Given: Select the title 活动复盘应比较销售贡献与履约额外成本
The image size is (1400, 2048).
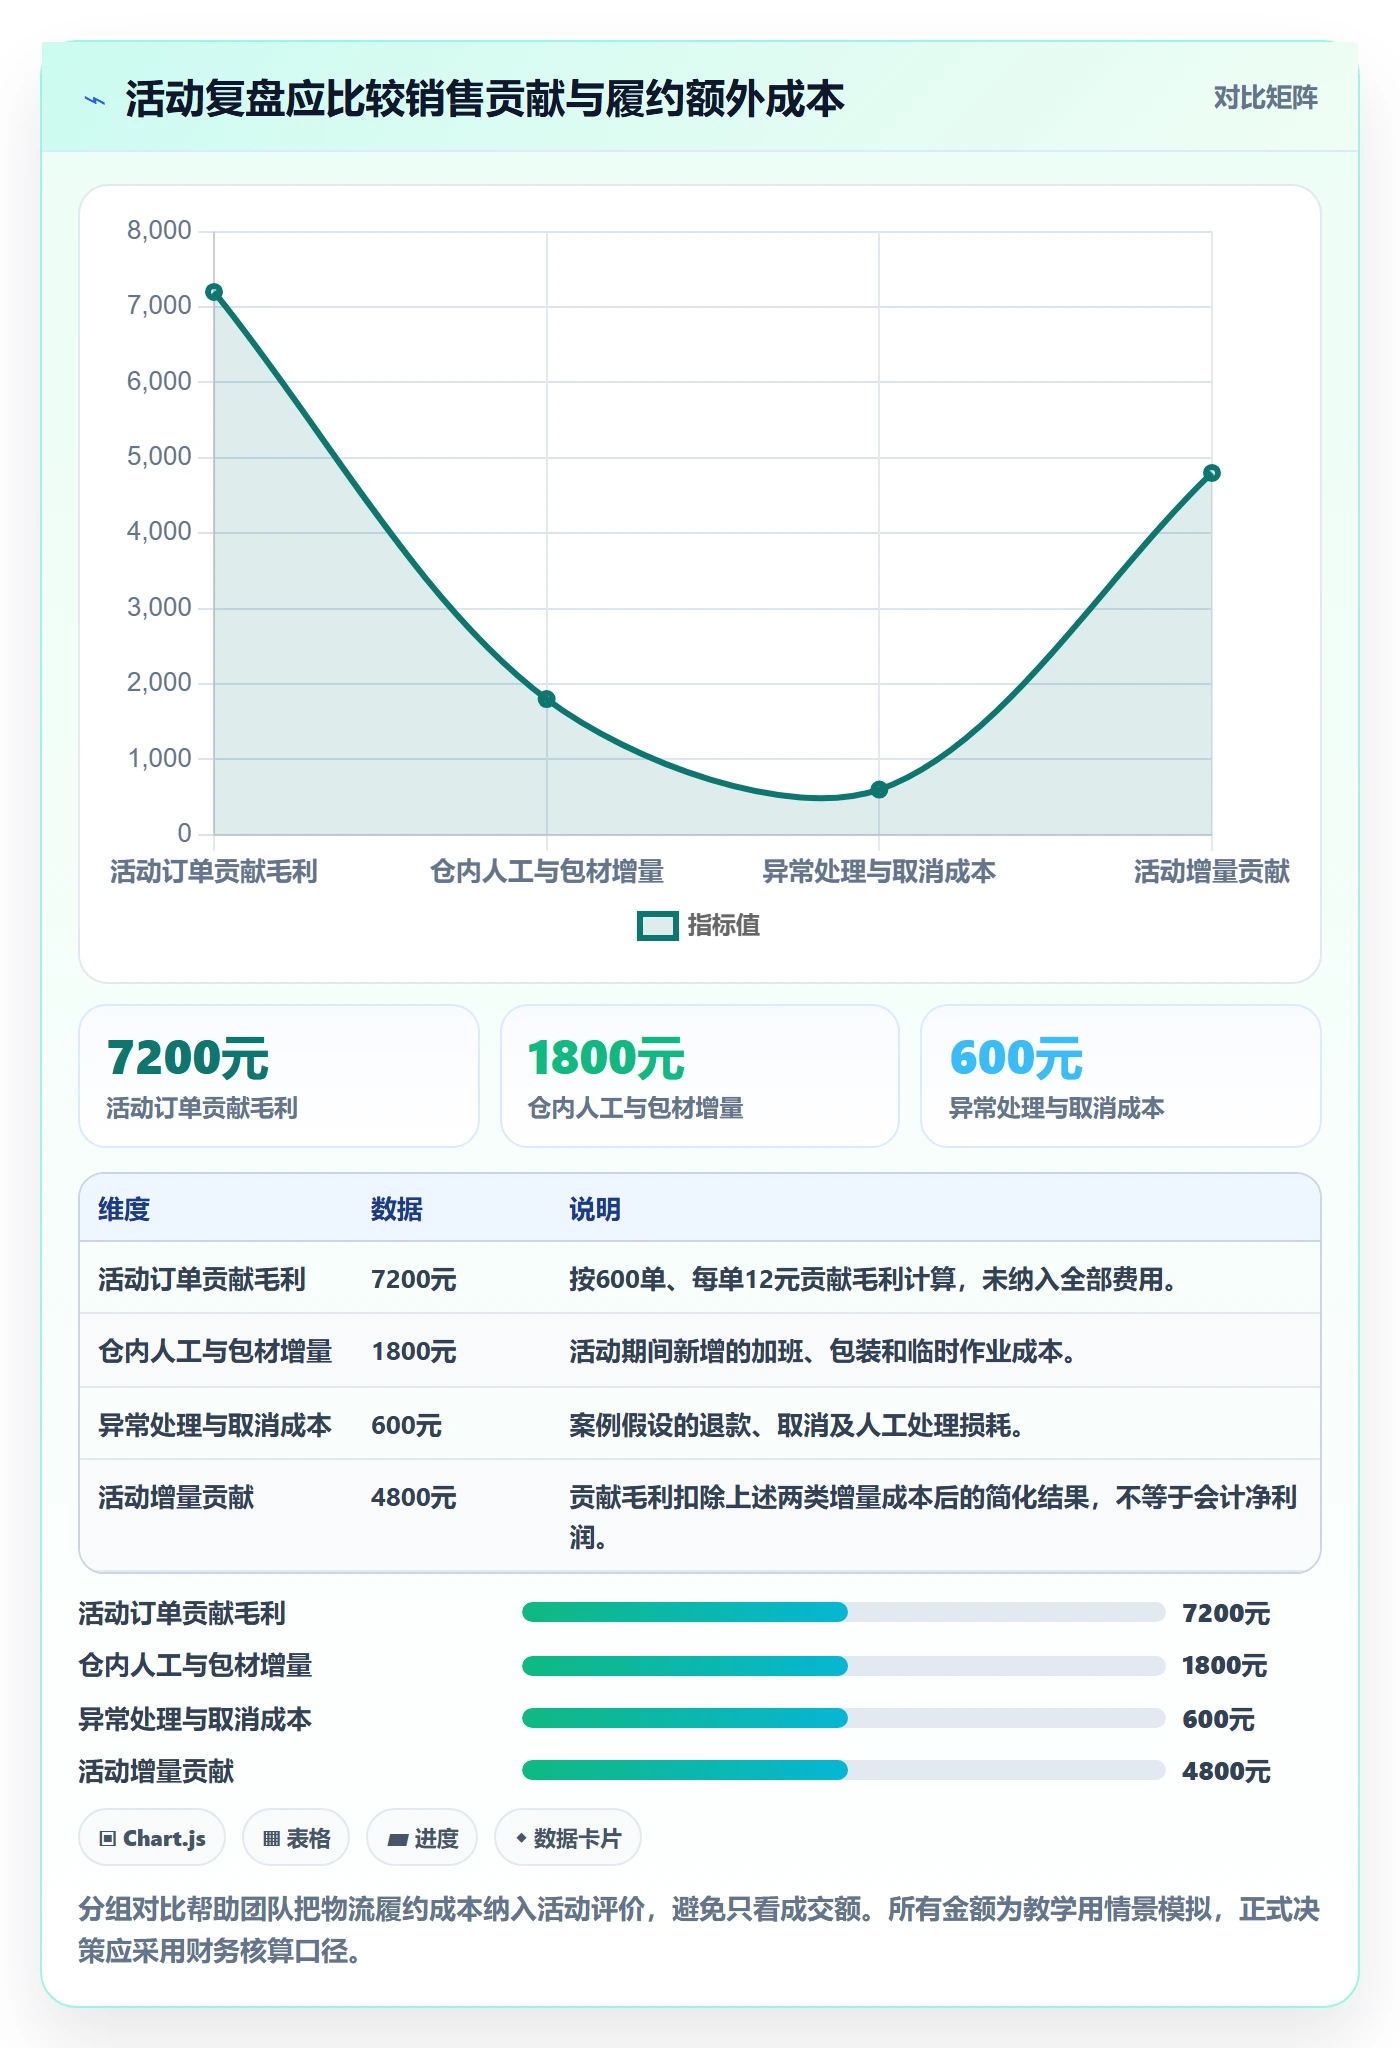Looking at the screenshot, I should coord(485,99).
